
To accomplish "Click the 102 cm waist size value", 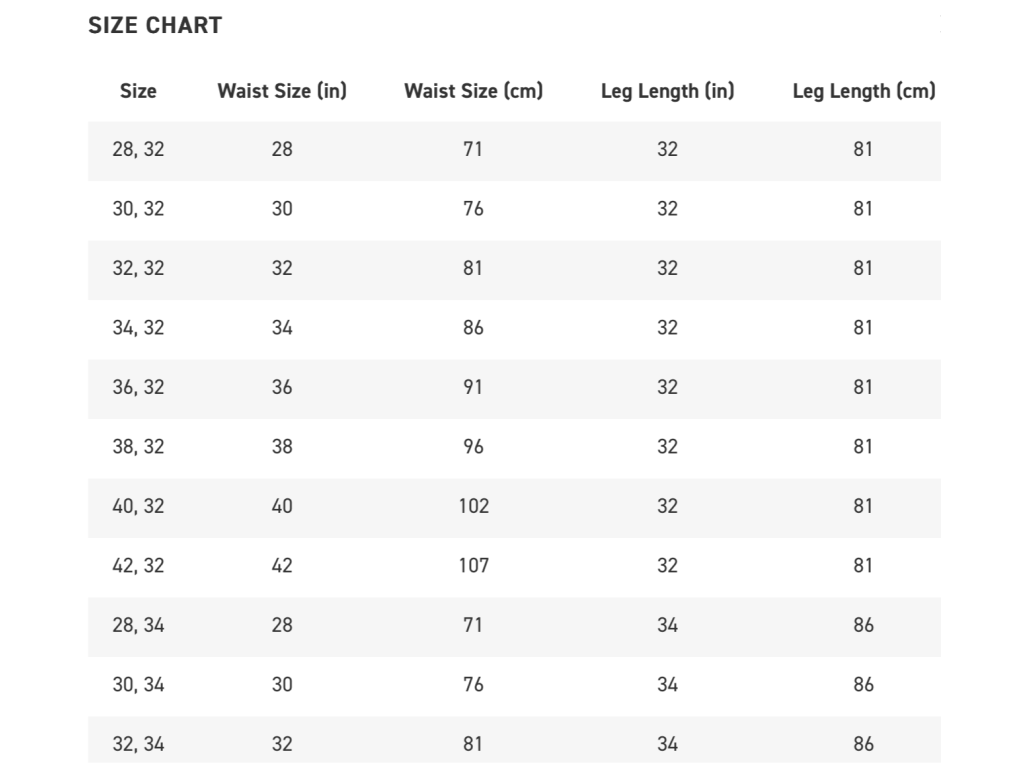I will [x=473, y=506].
